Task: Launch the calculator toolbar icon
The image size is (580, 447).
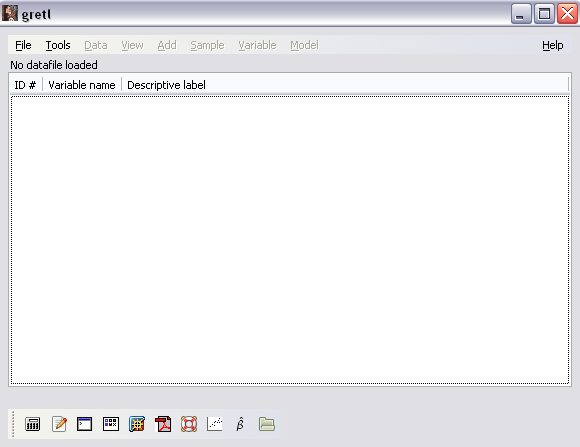Action: tap(33, 424)
